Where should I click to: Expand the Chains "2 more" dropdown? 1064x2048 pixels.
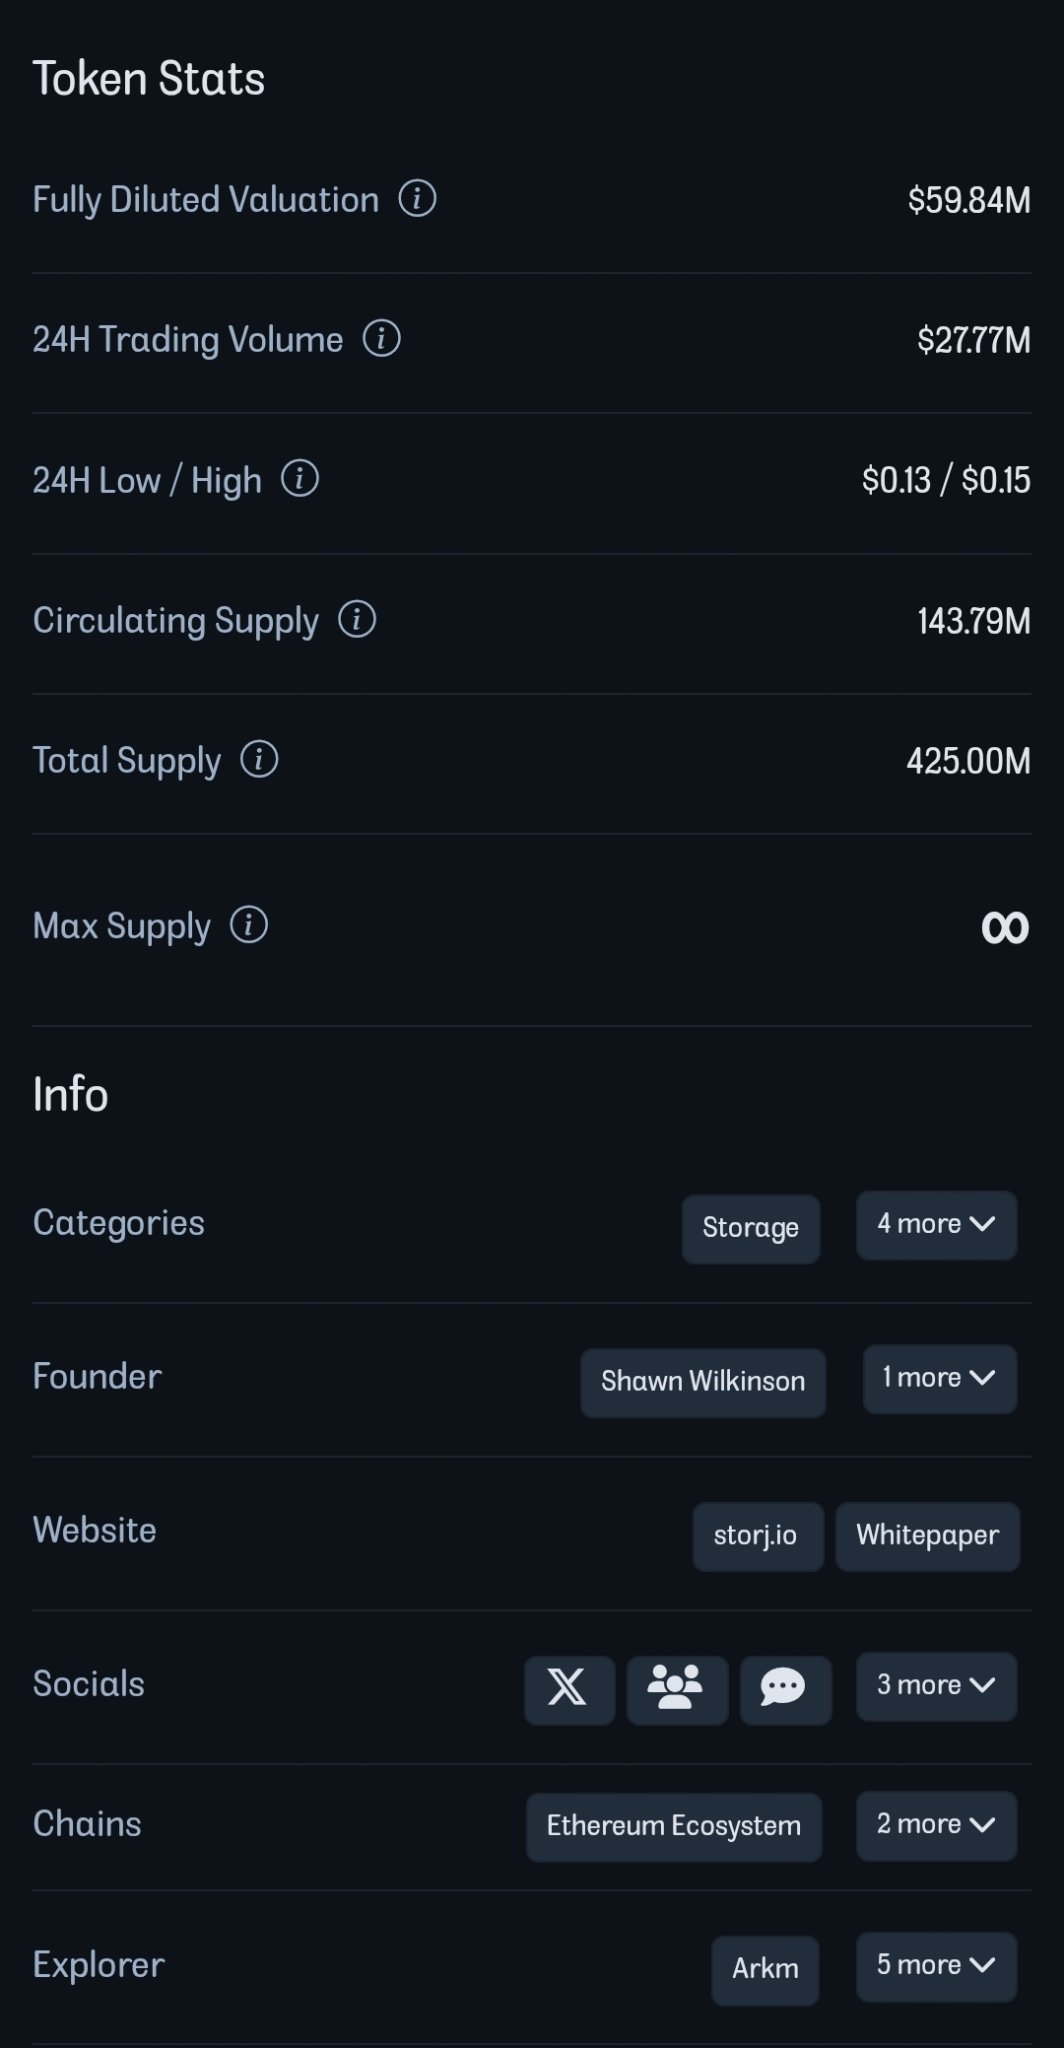point(936,1826)
